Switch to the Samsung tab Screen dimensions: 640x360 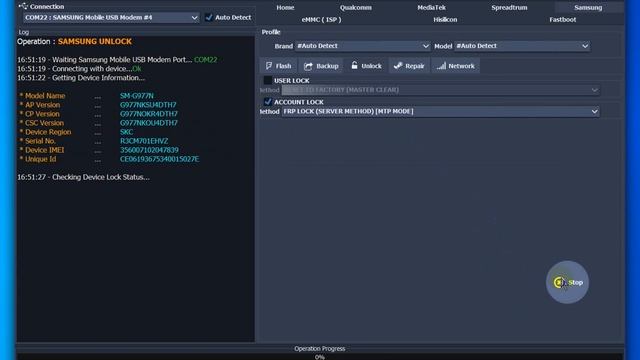[588, 7]
